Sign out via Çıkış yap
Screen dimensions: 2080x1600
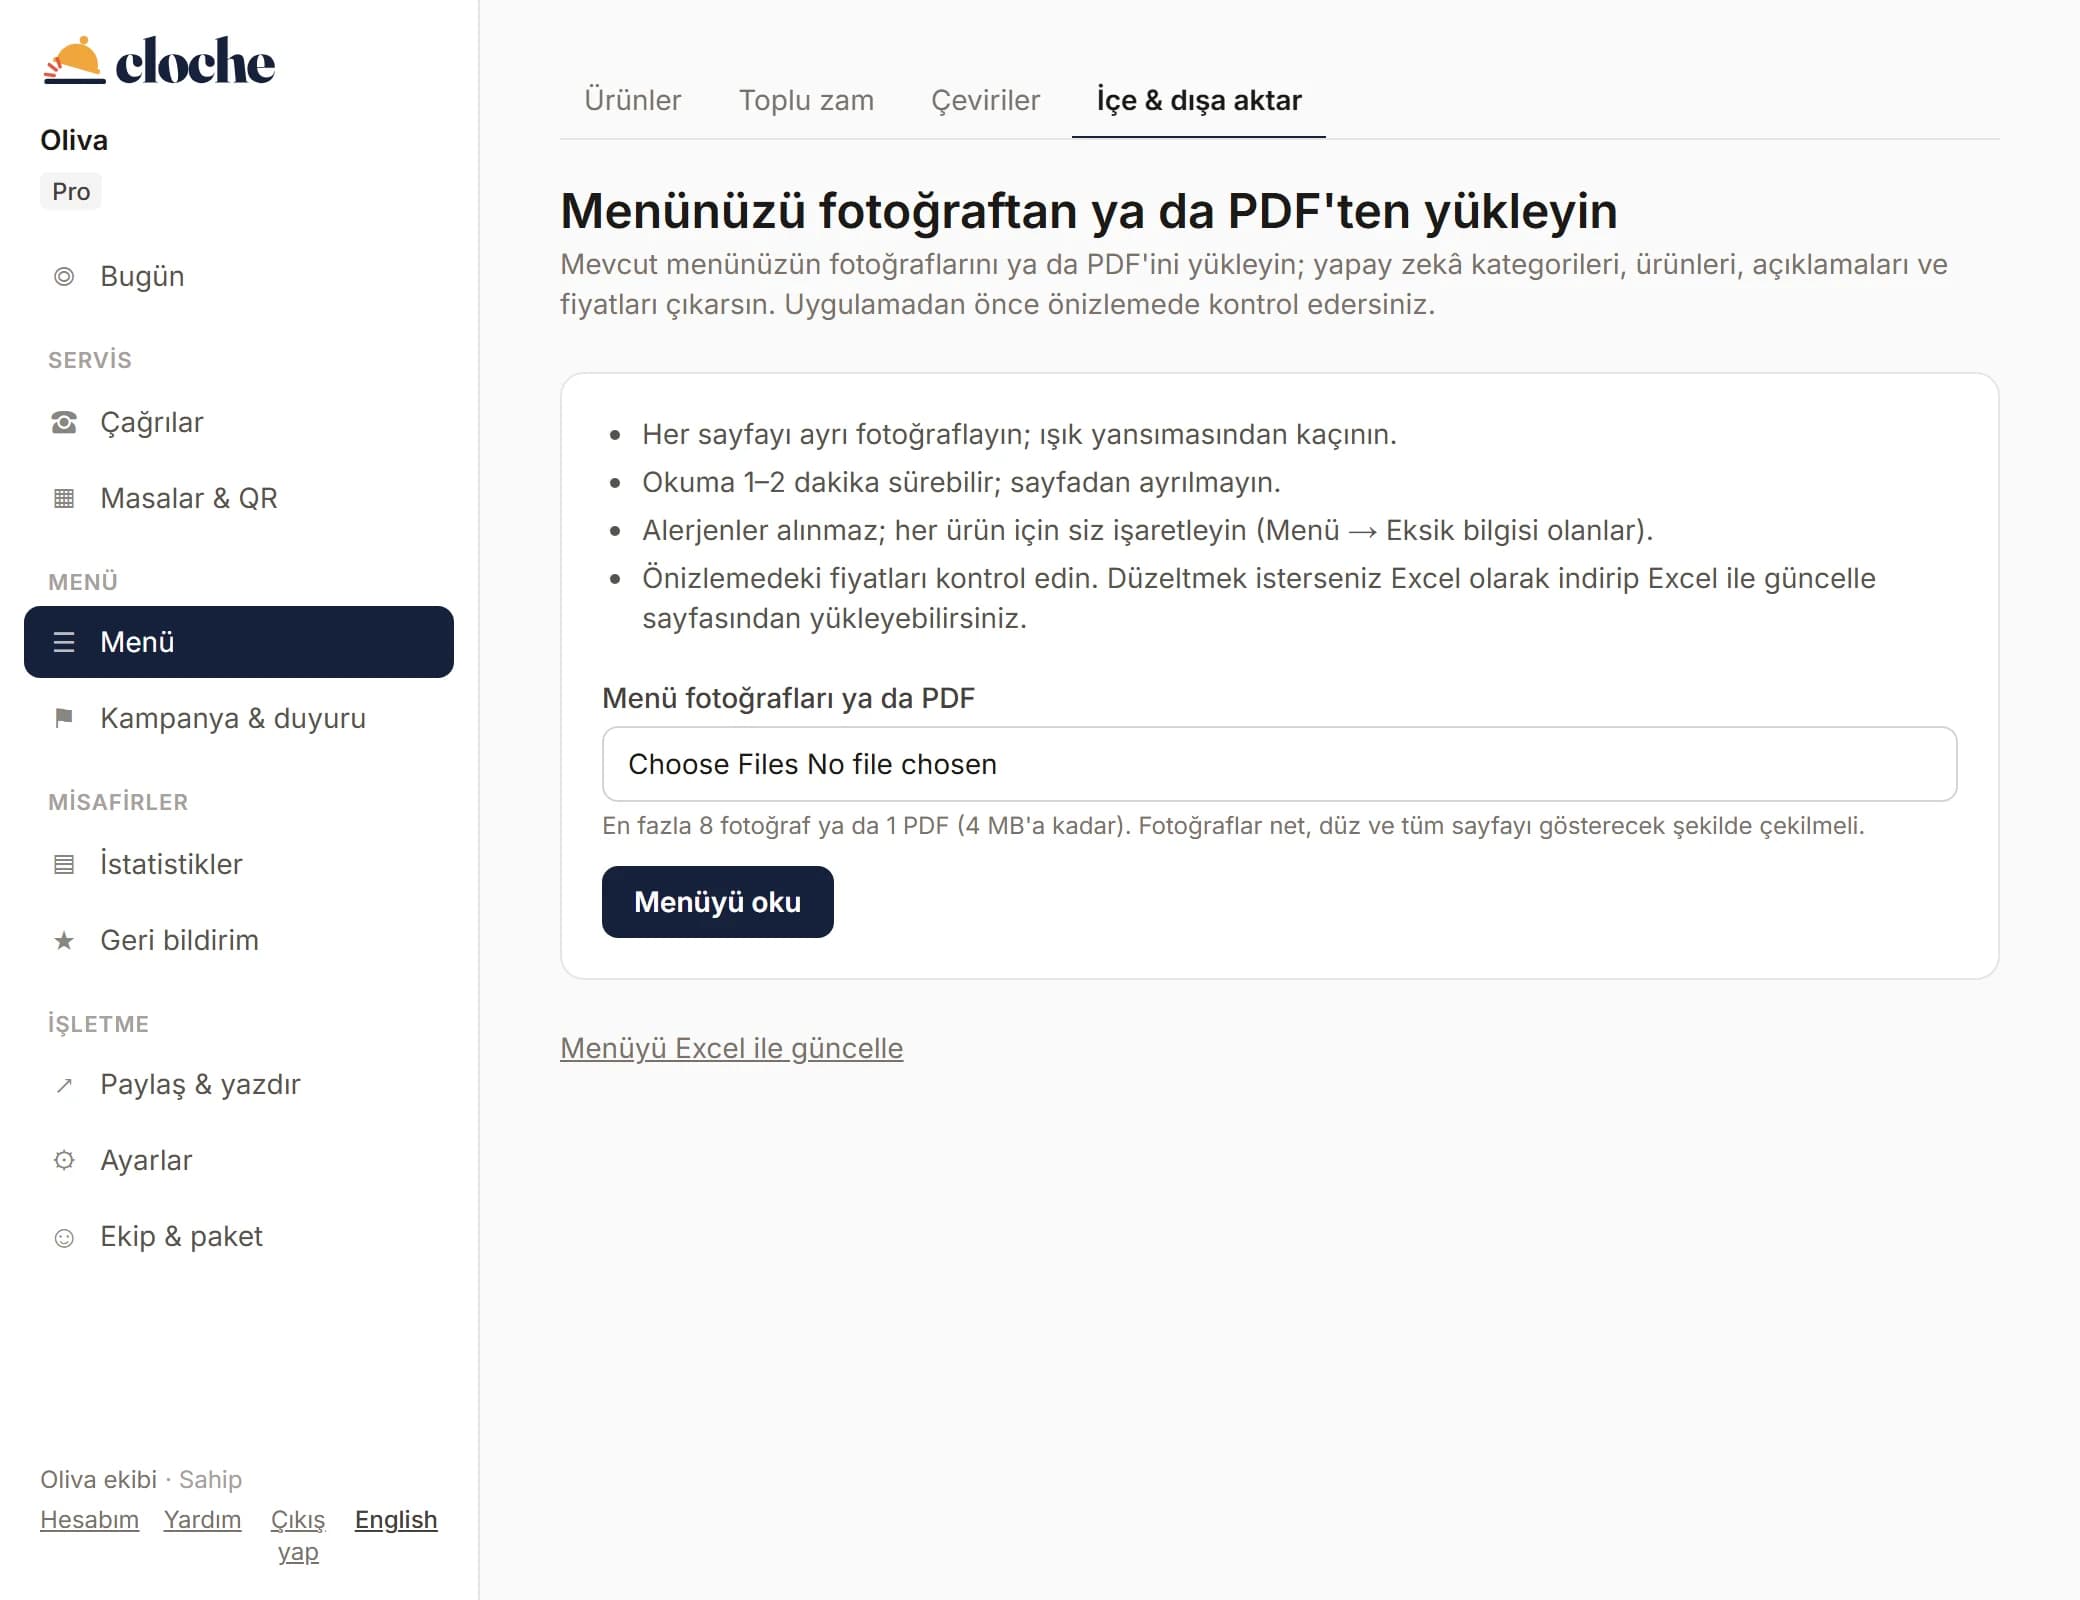click(298, 1536)
